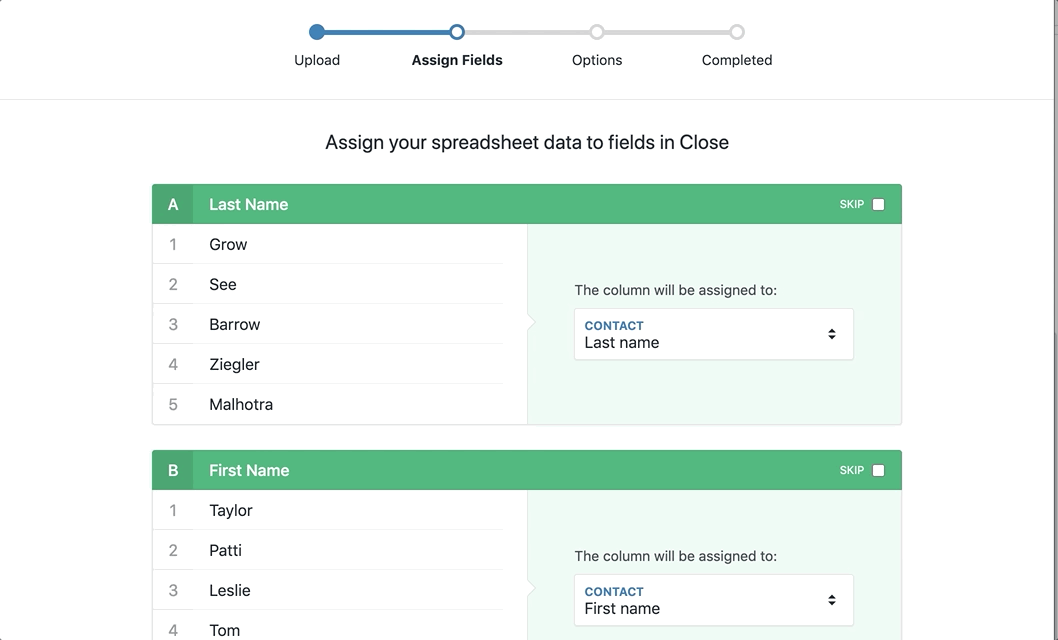
Task: Click the Completed progress circle
Action: pyautogui.click(x=737, y=32)
